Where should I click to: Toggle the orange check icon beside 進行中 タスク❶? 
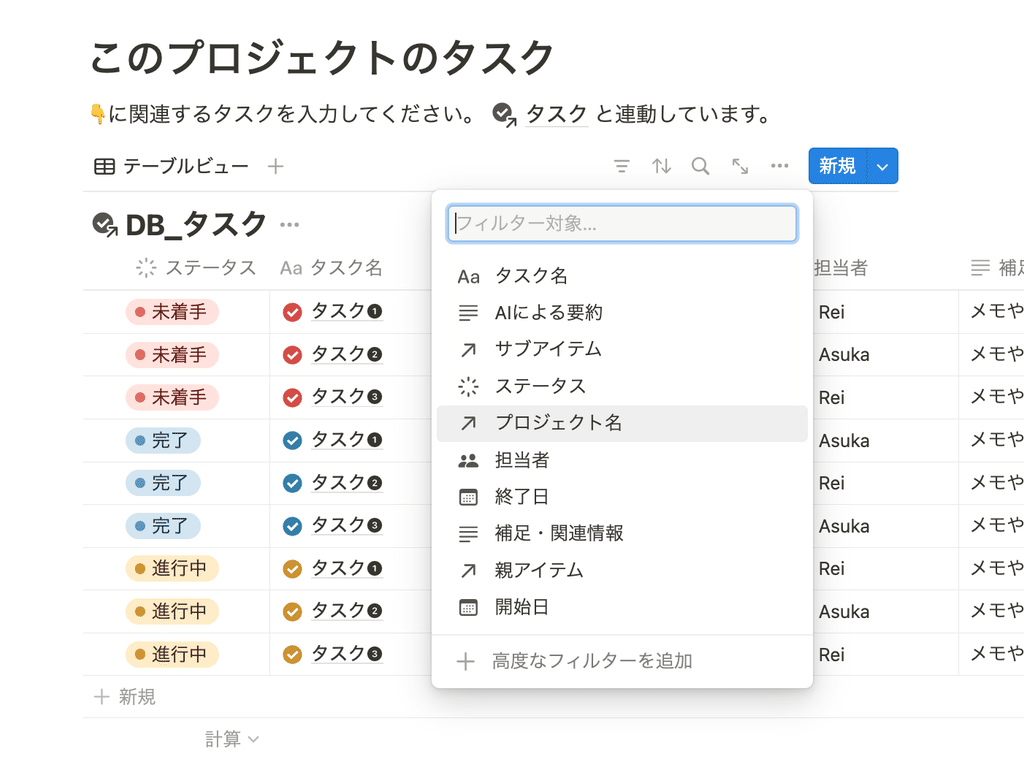point(292,569)
